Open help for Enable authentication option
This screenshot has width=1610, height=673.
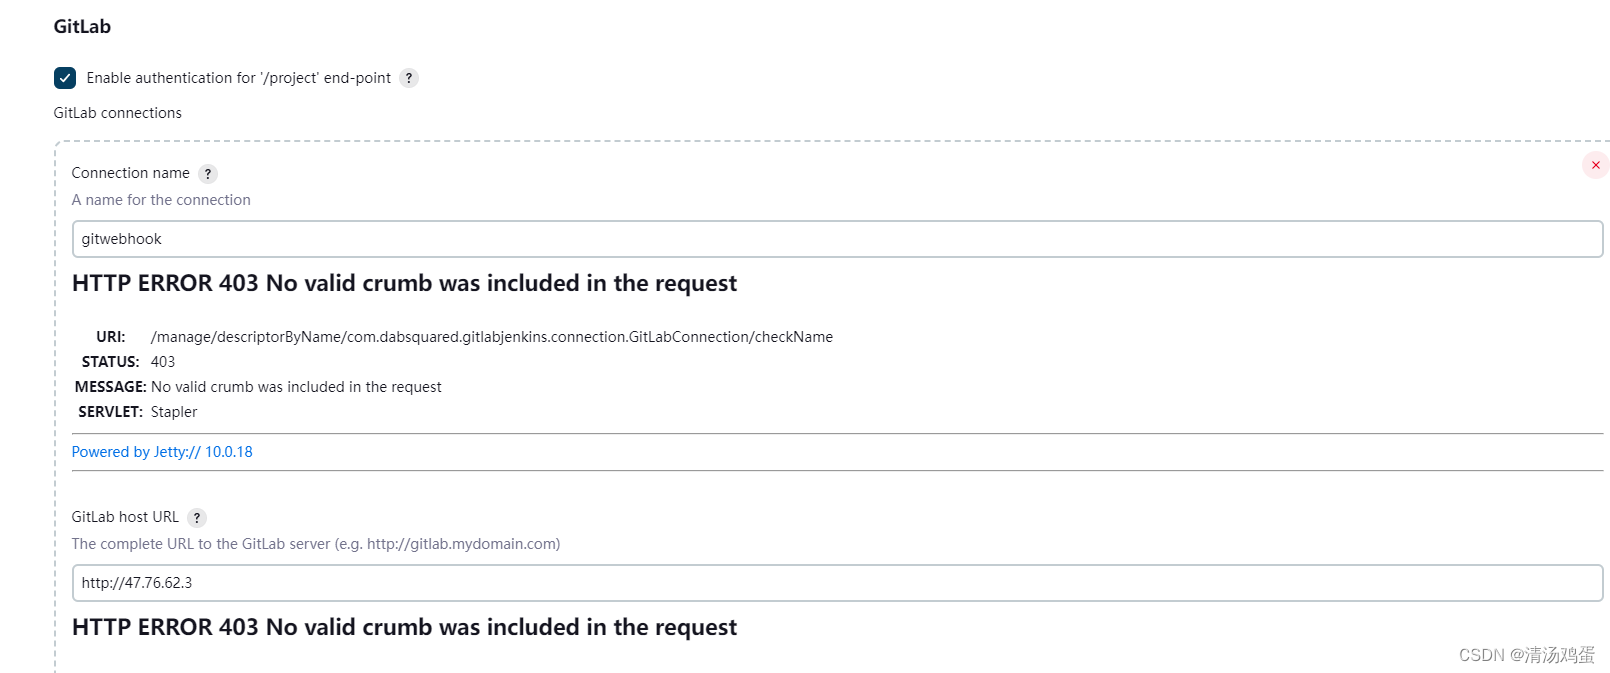(x=409, y=78)
